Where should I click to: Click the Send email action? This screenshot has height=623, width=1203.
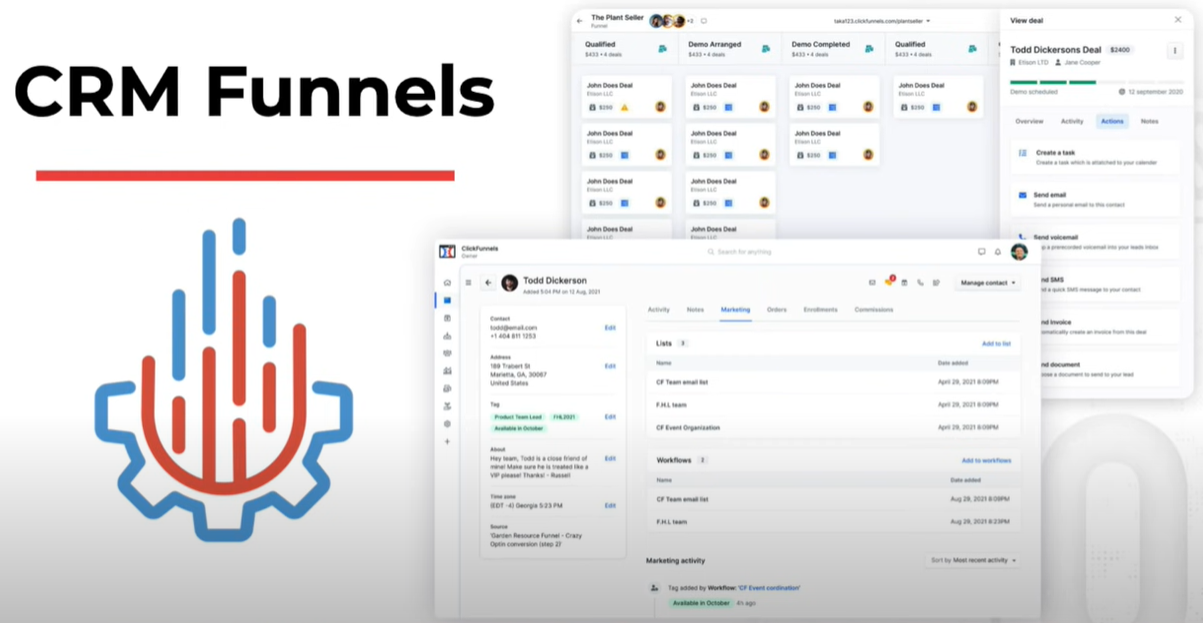(x=1095, y=200)
